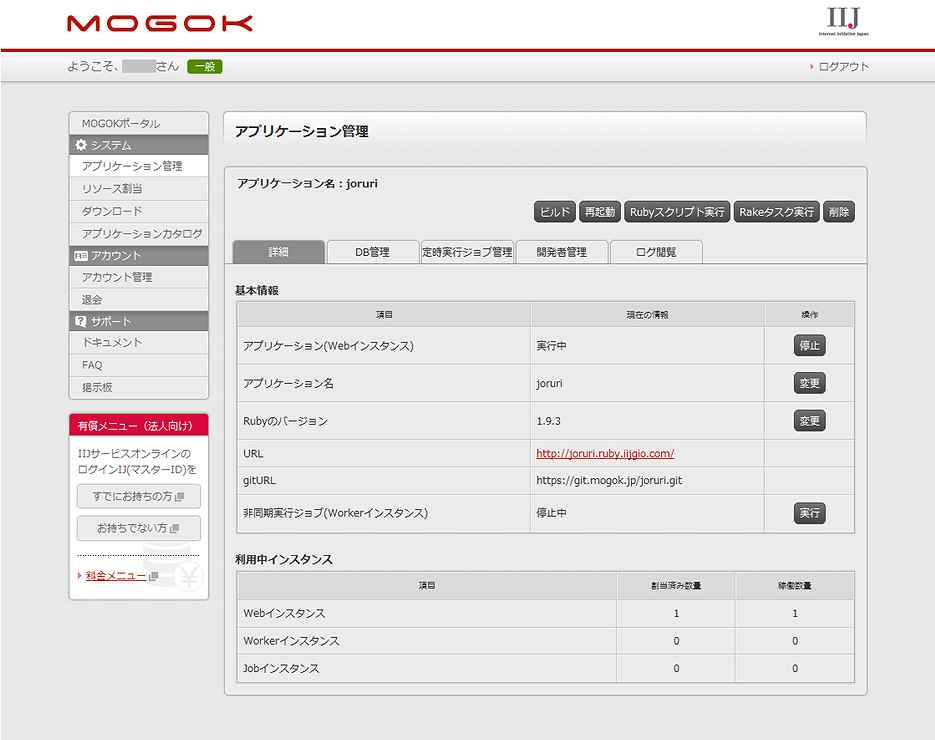Screen dimensions: 935x740
Task: Open 料金メニュー link
Action: [116, 576]
